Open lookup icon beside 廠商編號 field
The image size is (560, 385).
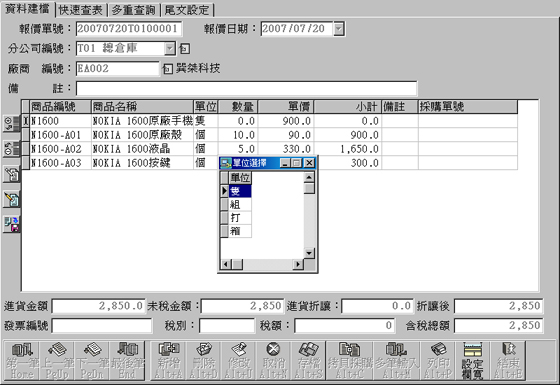(x=168, y=69)
